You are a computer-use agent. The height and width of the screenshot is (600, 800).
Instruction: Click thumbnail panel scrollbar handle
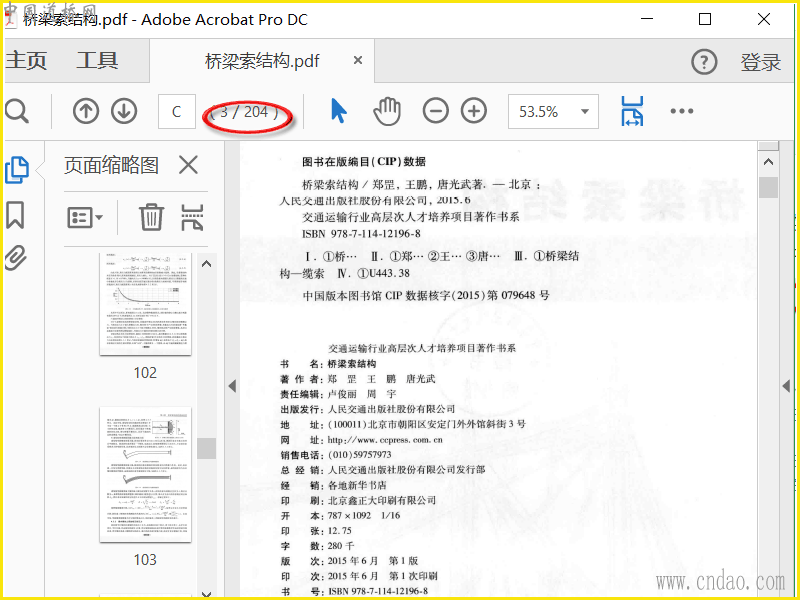pos(207,448)
